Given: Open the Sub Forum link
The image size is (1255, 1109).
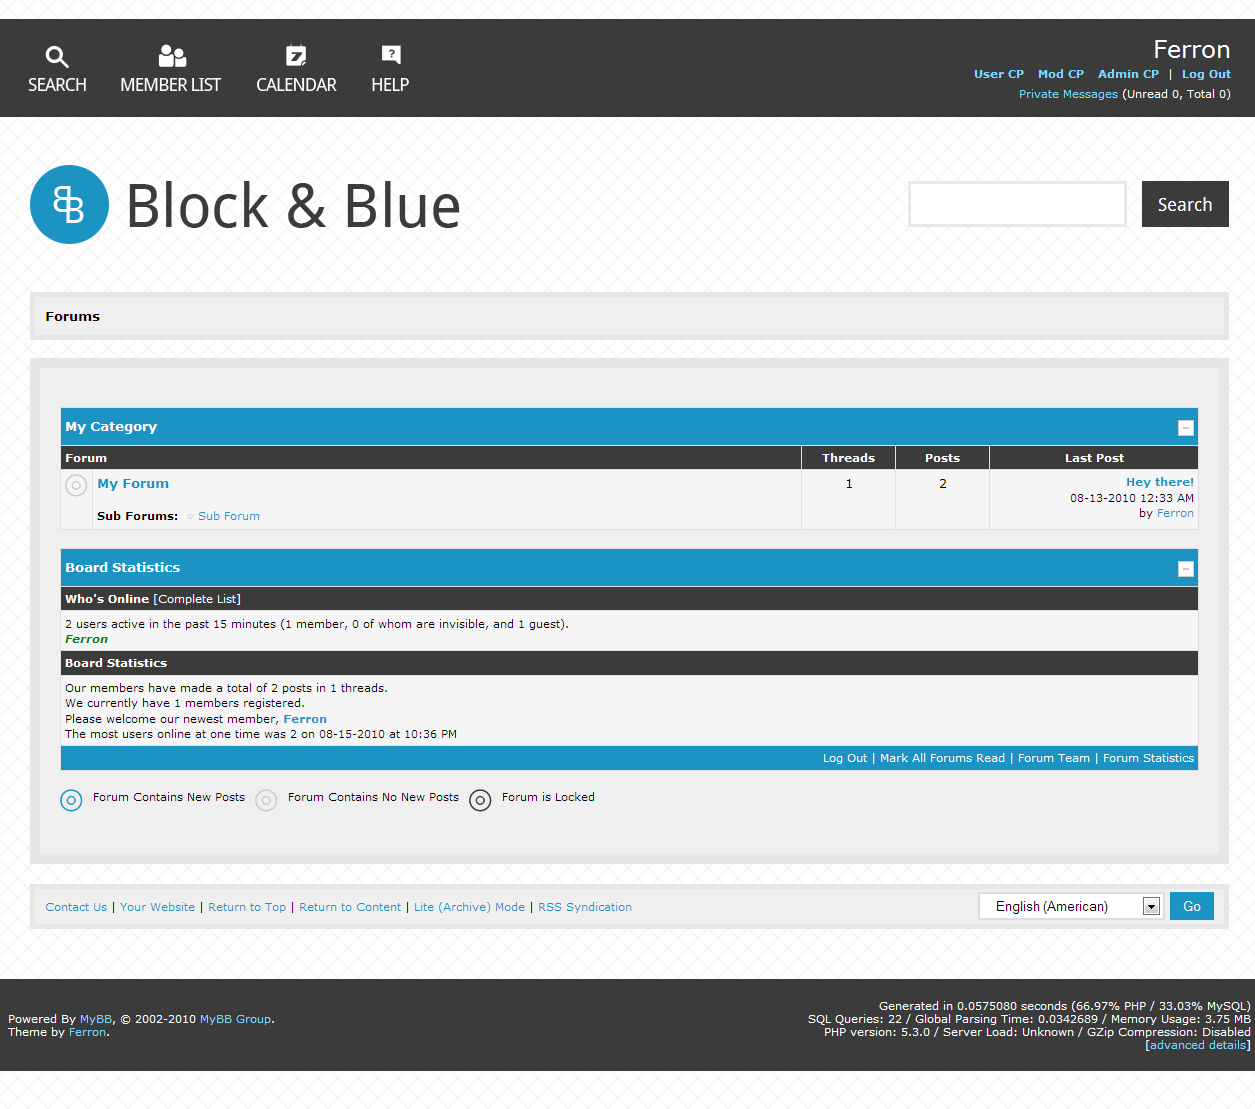Looking at the screenshot, I should pyautogui.click(x=228, y=516).
